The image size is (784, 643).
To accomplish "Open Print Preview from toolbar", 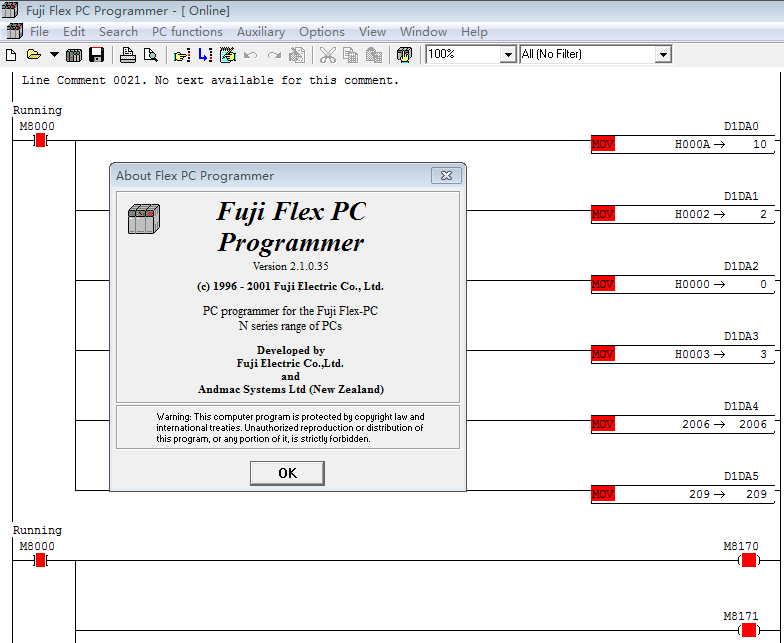I will tap(150, 54).
